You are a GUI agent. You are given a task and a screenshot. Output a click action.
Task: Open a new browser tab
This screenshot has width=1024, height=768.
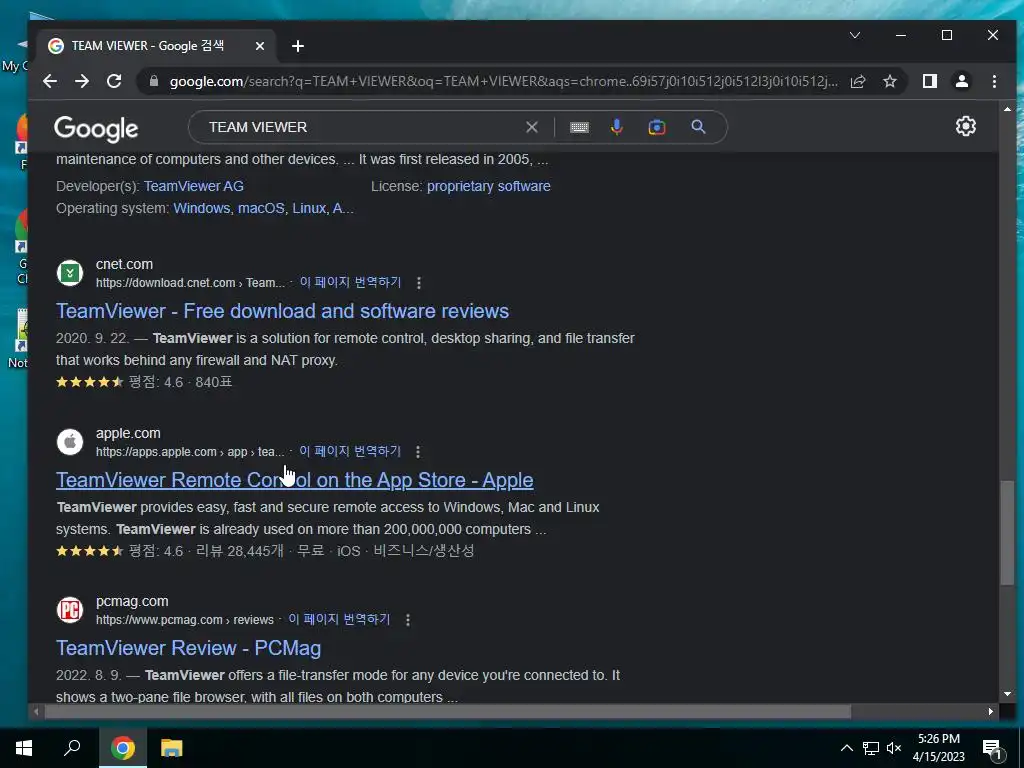(x=298, y=46)
